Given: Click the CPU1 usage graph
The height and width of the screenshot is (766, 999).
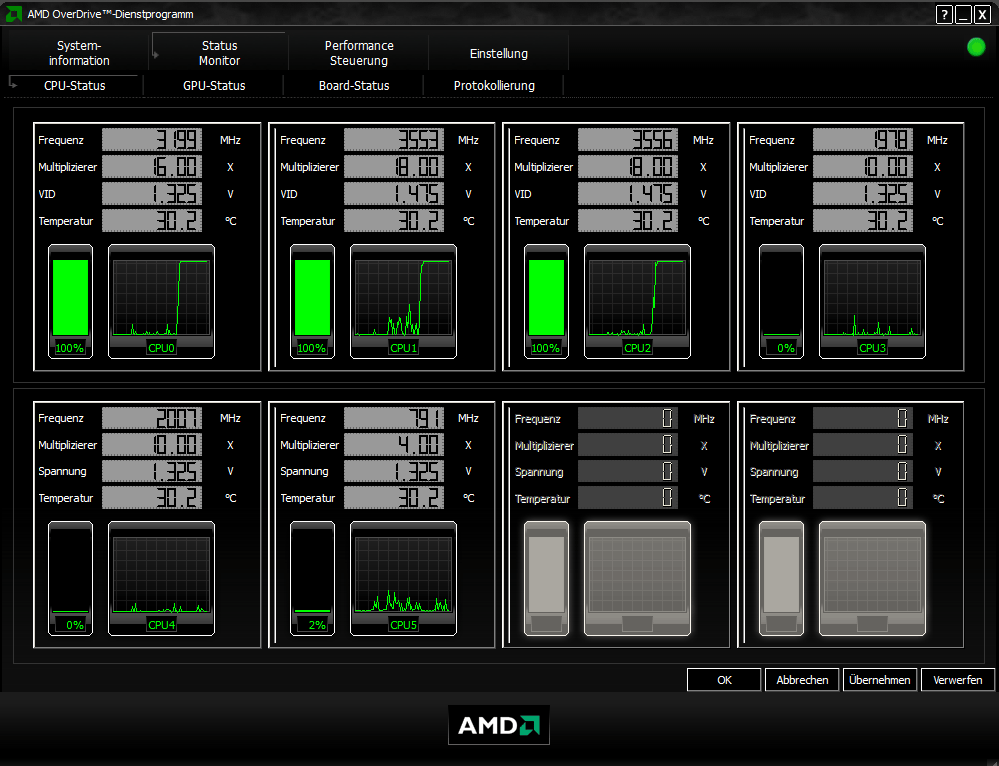Looking at the screenshot, I should coord(403,301).
